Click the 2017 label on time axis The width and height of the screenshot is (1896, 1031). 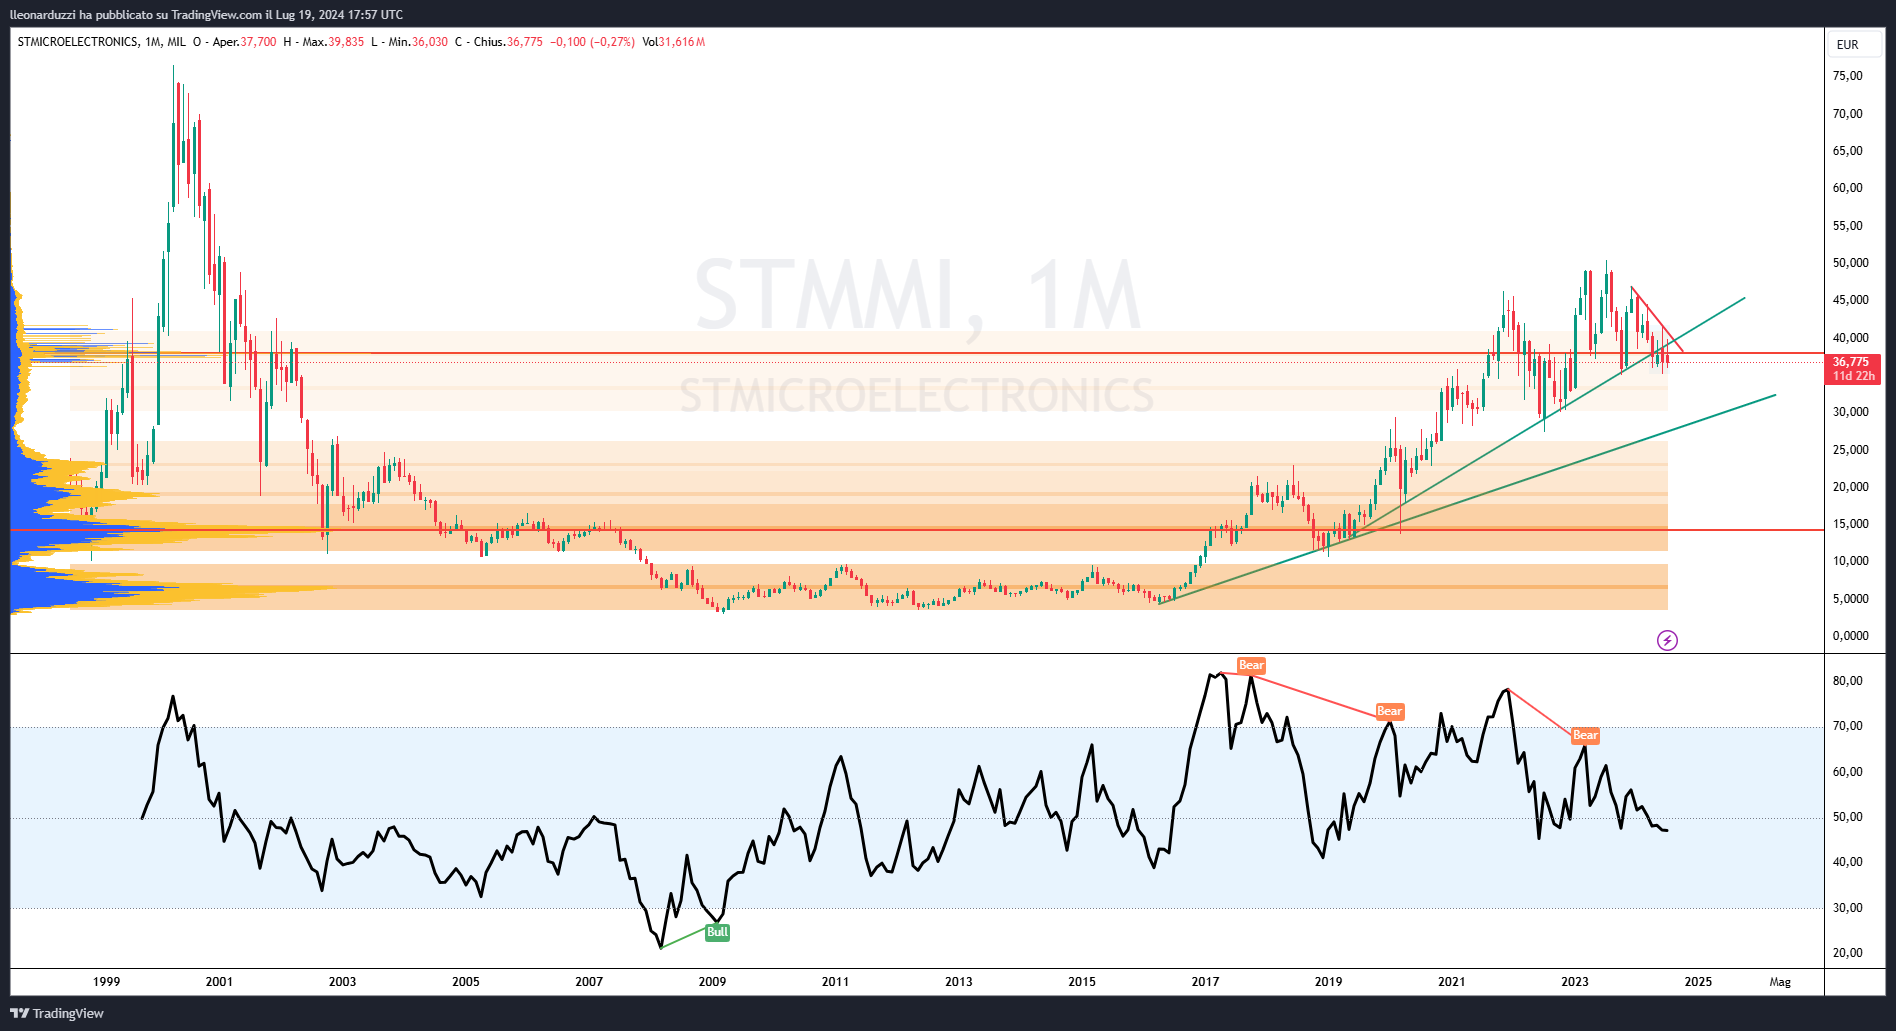pyautogui.click(x=1205, y=981)
